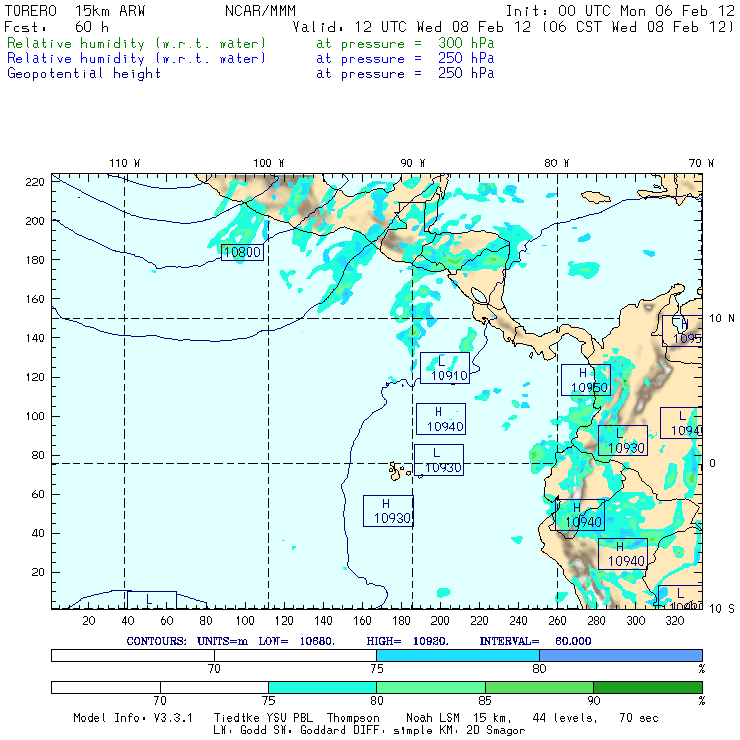Click the 'HIGH= 10920.' contour value

coord(407,641)
